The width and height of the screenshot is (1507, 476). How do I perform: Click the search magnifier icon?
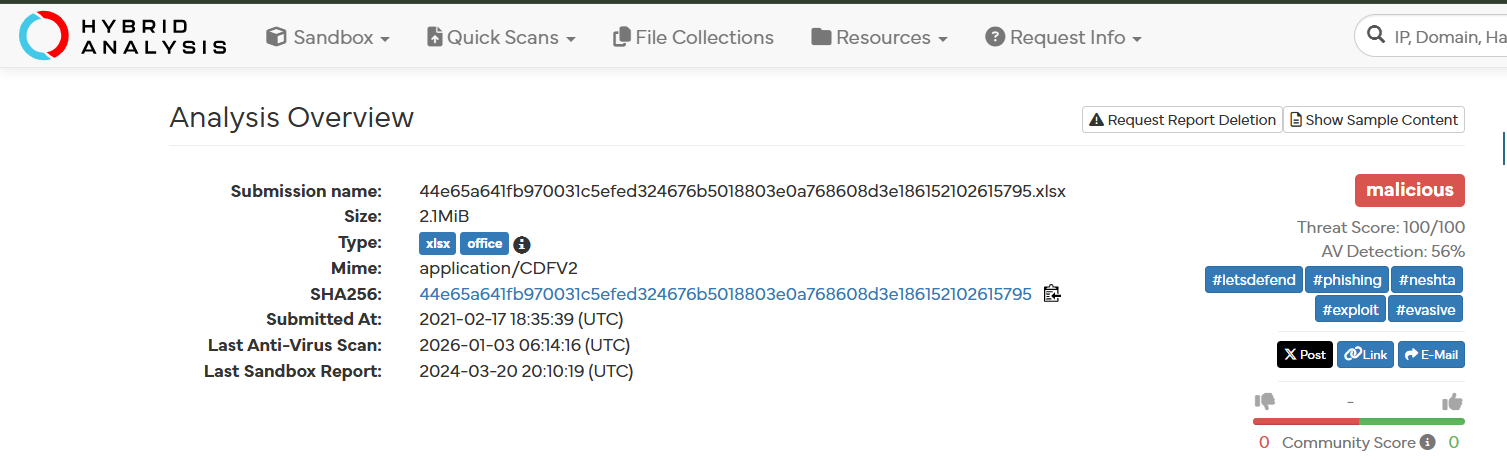tap(1377, 37)
